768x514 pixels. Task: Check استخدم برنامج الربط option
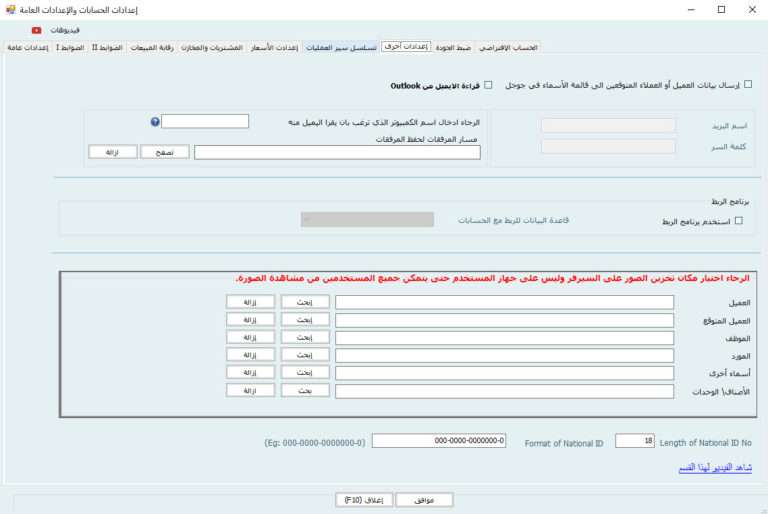[739, 221]
